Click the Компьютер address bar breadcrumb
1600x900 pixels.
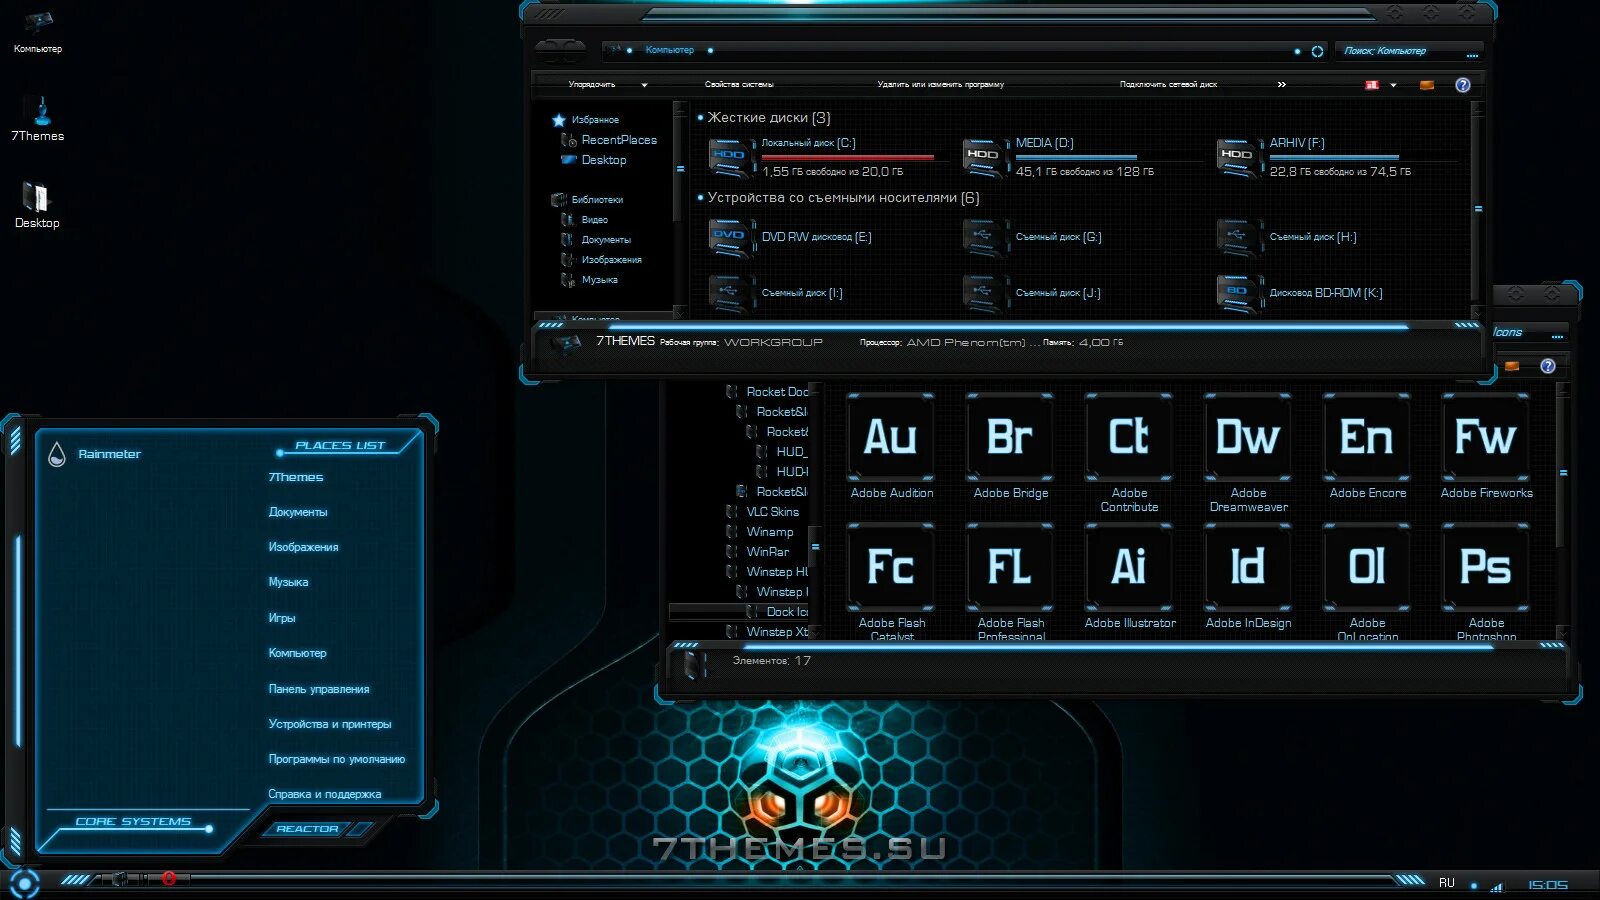[669, 50]
